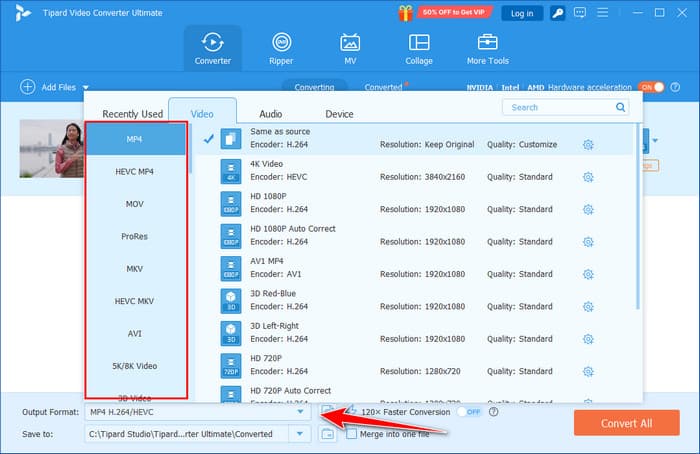Toggle Hardware acceleration switch off
Image resolution: width=700 pixels, height=454 pixels.
coord(651,87)
